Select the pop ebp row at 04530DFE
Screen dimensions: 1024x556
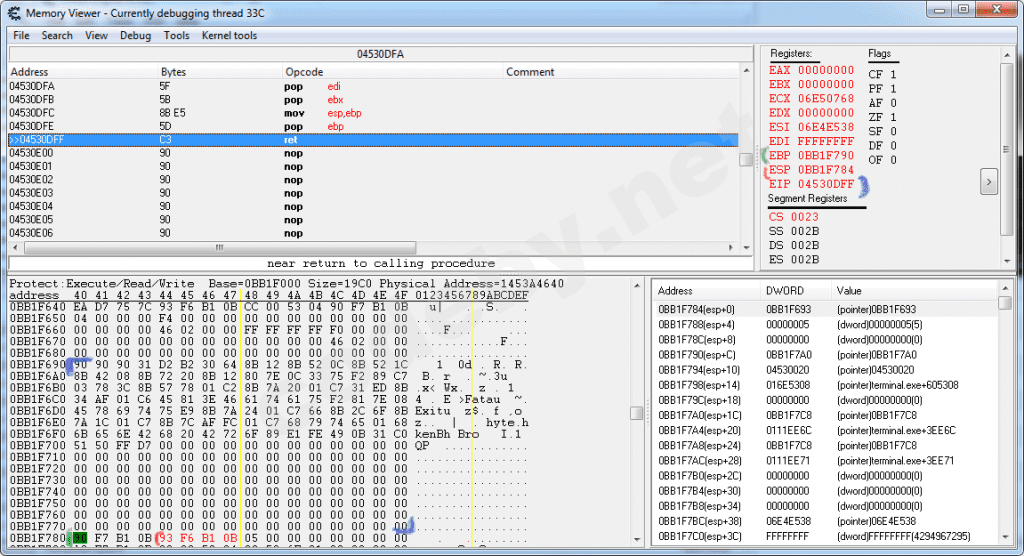pyautogui.click(x=373, y=126)
